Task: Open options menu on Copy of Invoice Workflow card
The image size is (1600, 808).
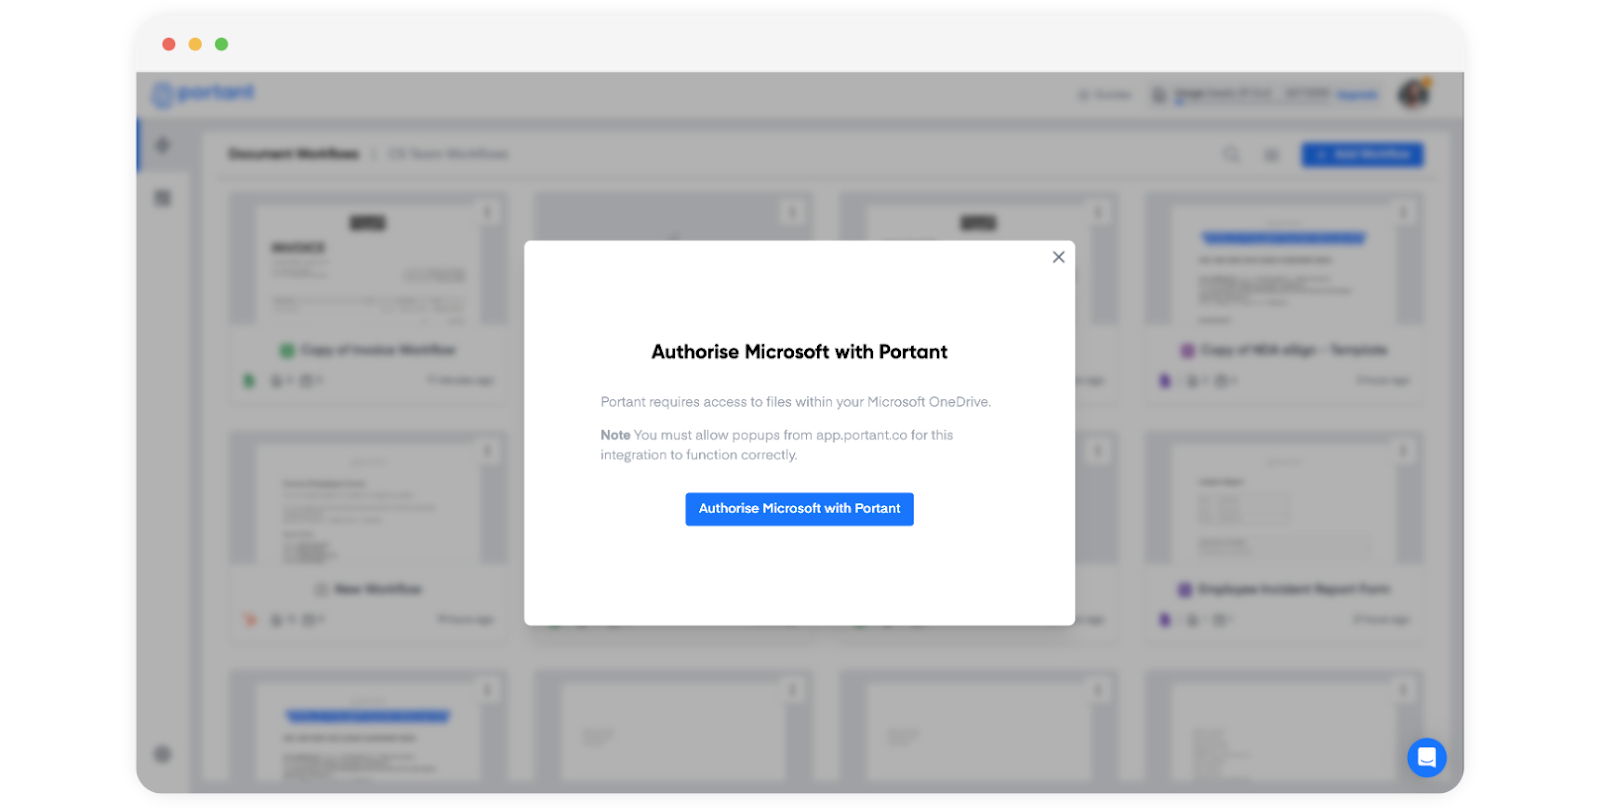Action: [x=488, y=212]
